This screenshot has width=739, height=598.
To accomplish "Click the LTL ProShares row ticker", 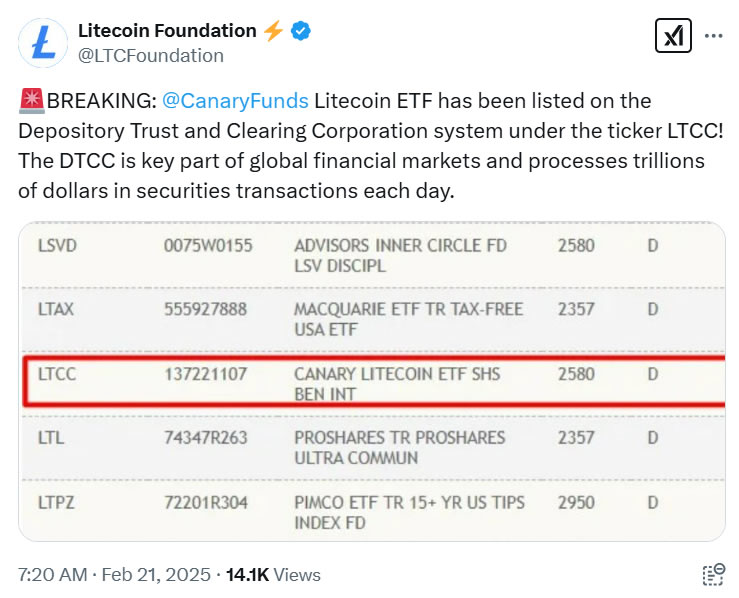I will point(50,438).
